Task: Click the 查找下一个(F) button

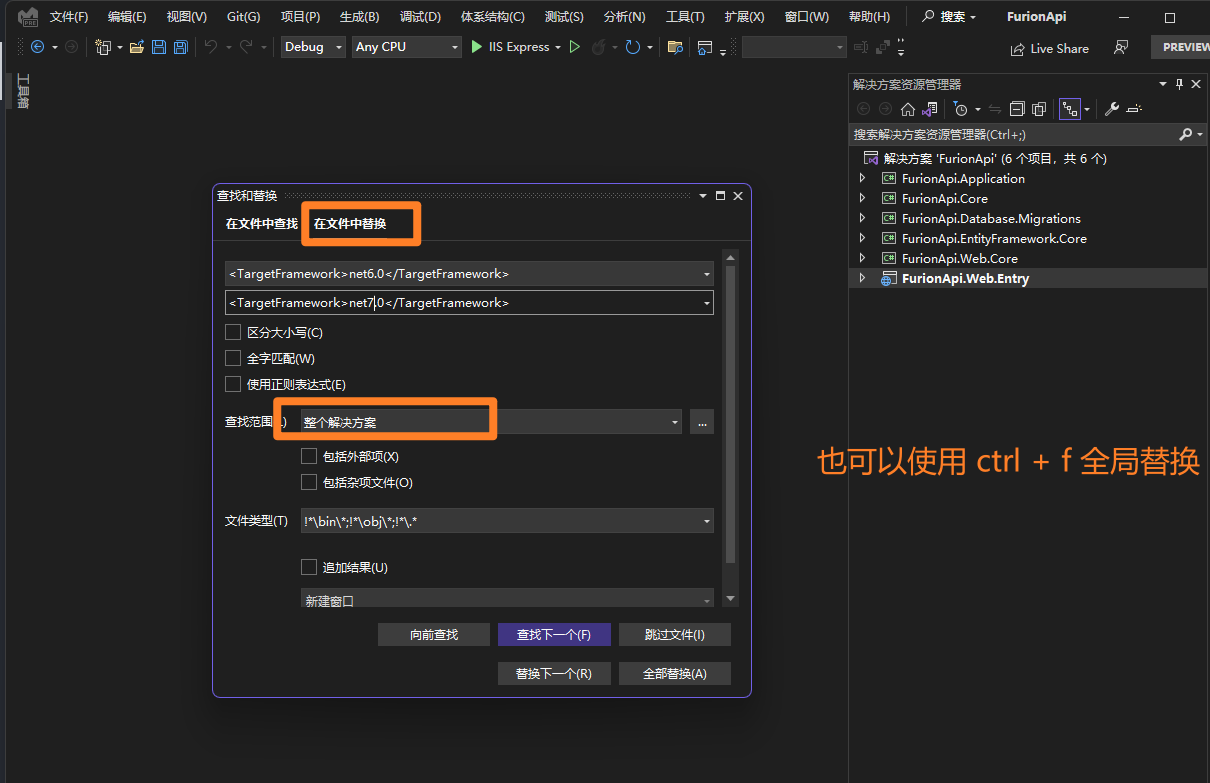Action: [x=553, y=634]
